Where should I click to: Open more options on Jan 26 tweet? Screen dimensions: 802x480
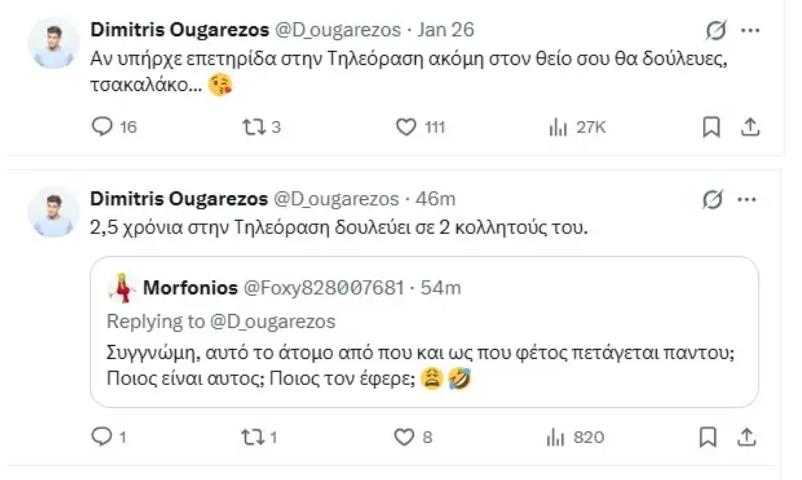pos(748,31)
